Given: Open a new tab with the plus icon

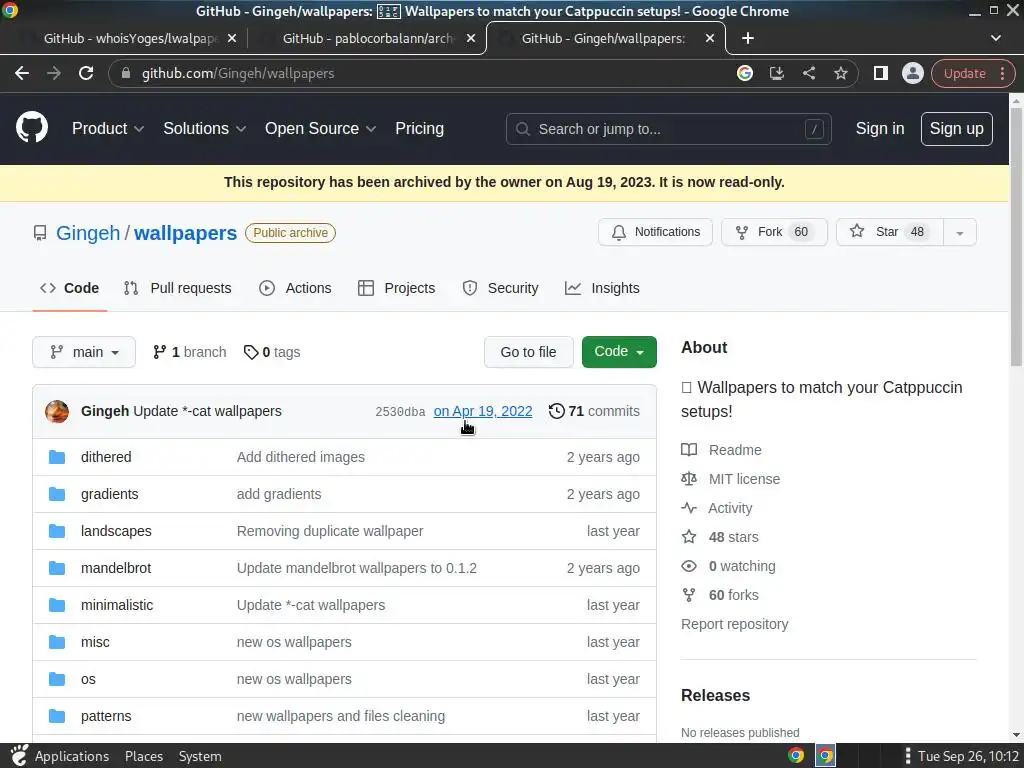Looking at the screenshot, I should pyautogui.click(x=748, y=39).
